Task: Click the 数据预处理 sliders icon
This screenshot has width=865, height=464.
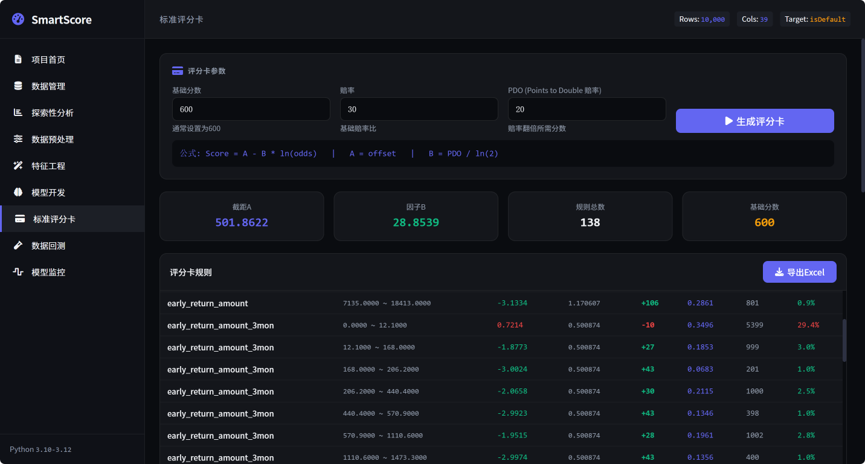Action: (x=18, y=138)
